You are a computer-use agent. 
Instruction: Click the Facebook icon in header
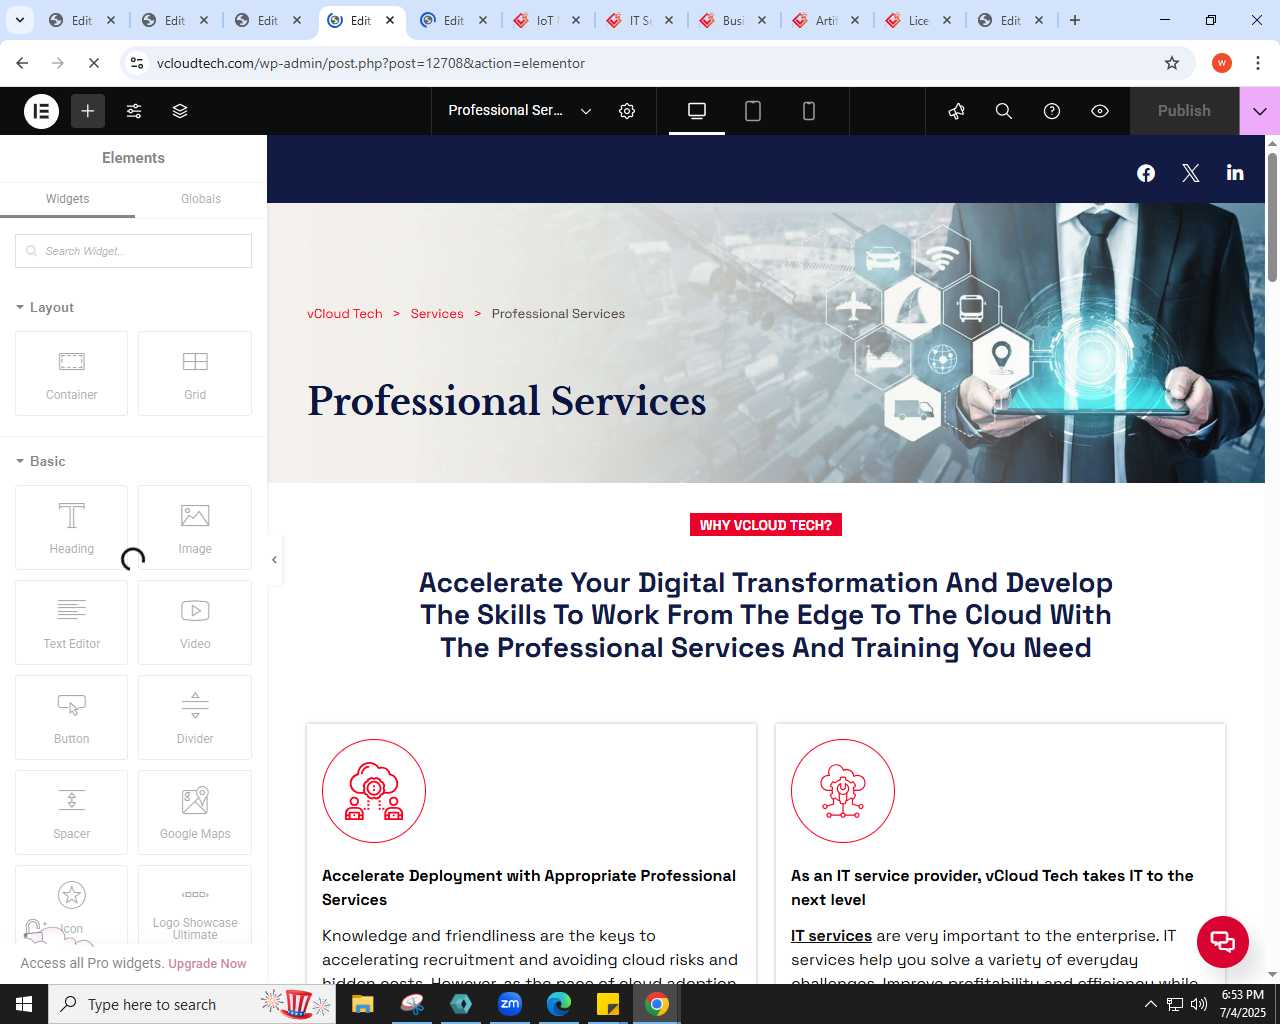[1146, 173]
